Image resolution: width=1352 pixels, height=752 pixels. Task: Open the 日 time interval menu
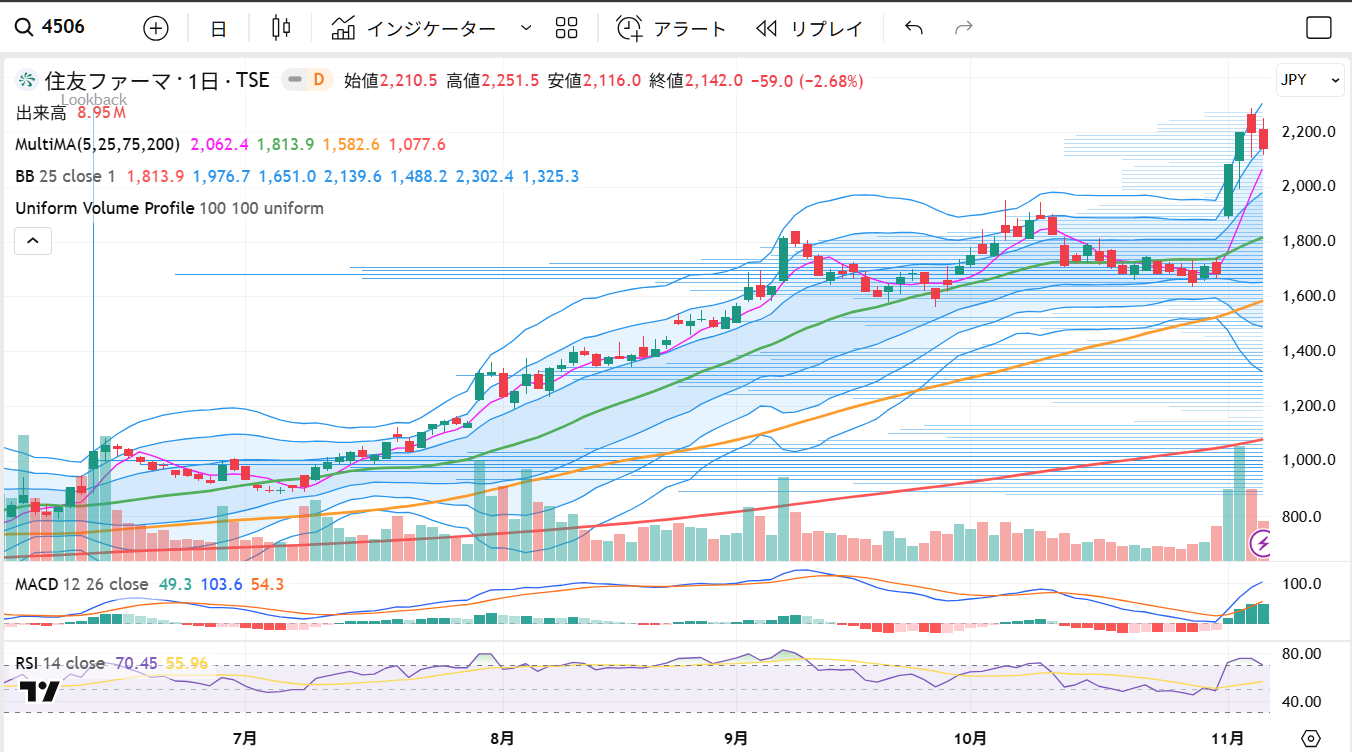pos(218,29)
